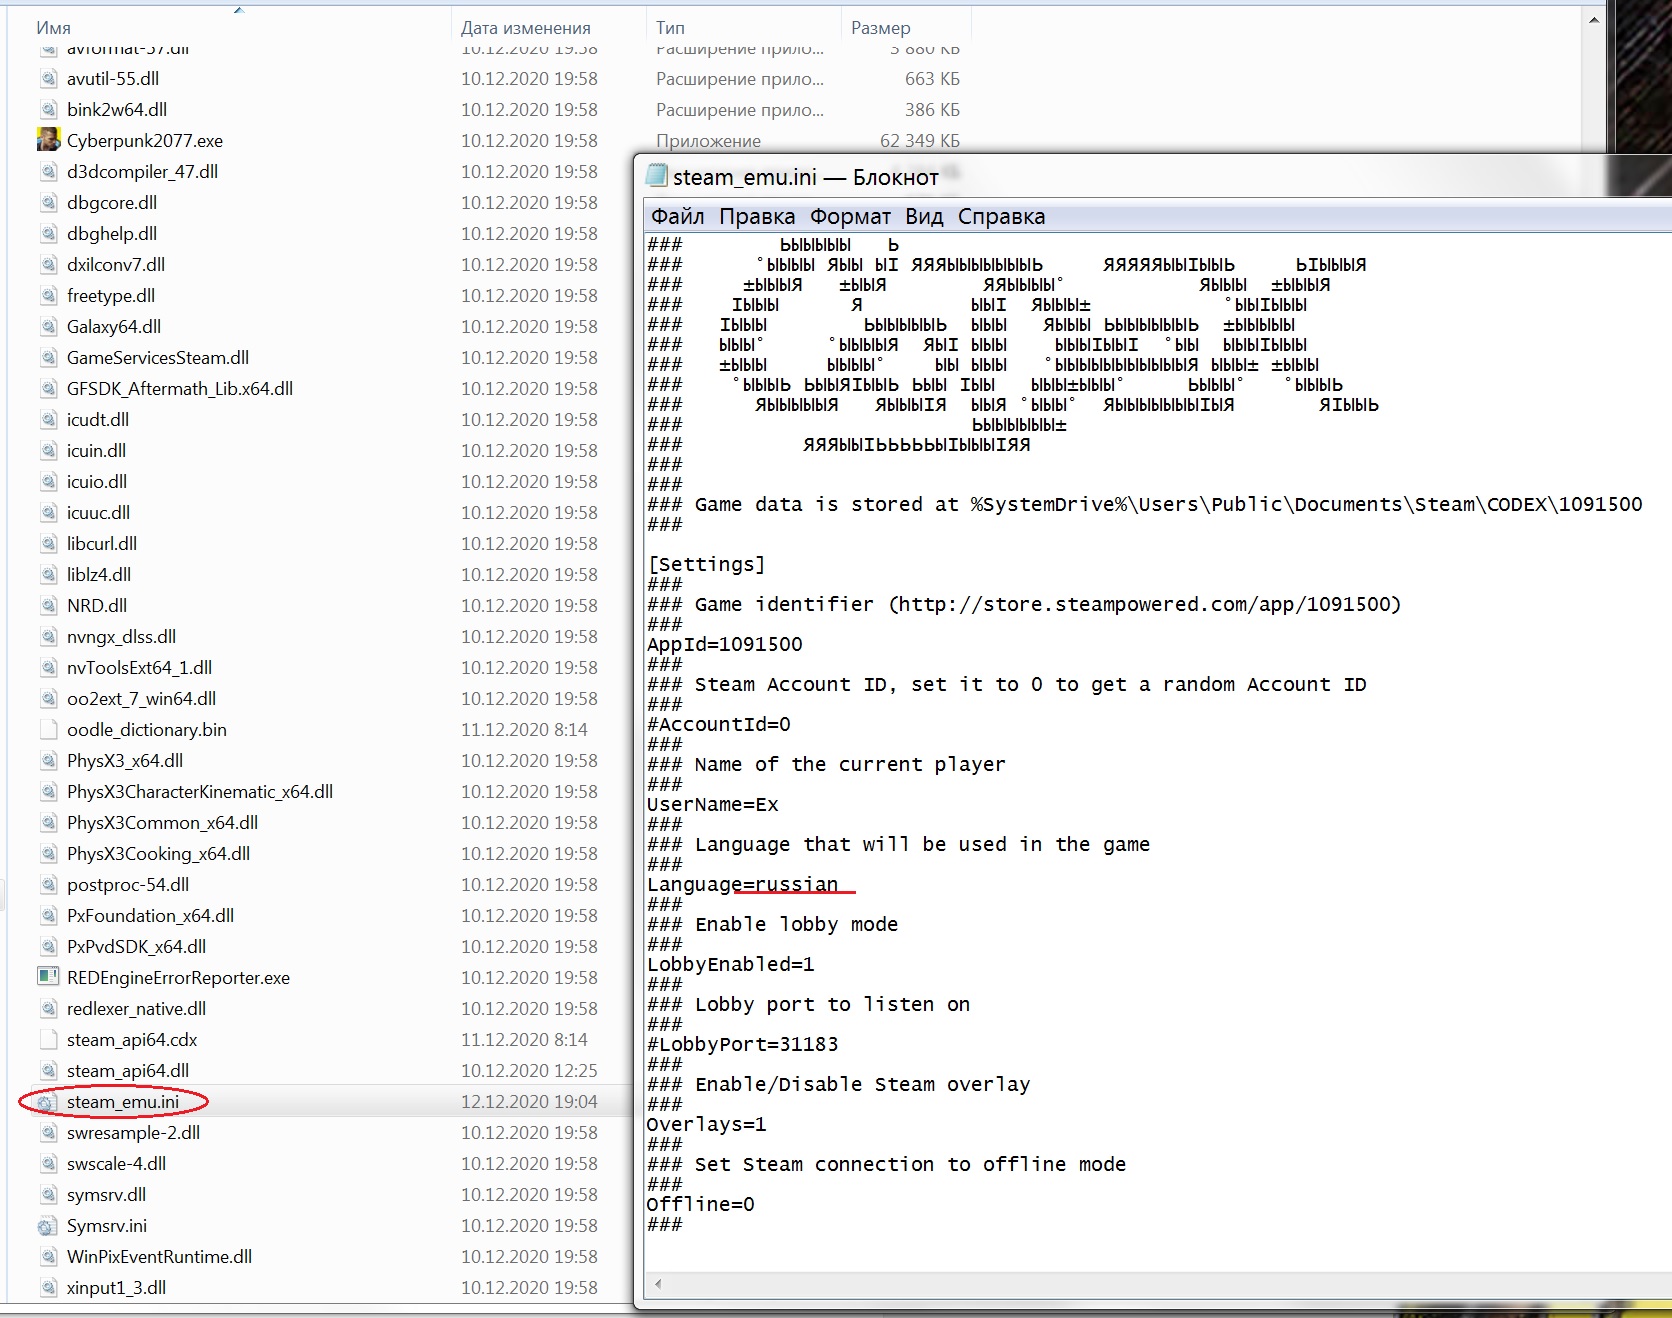This screenshot has height=1318, width=1672.
Task: Click the oodle_dictionary.bin file icon
Action: (x=48, y=730)
